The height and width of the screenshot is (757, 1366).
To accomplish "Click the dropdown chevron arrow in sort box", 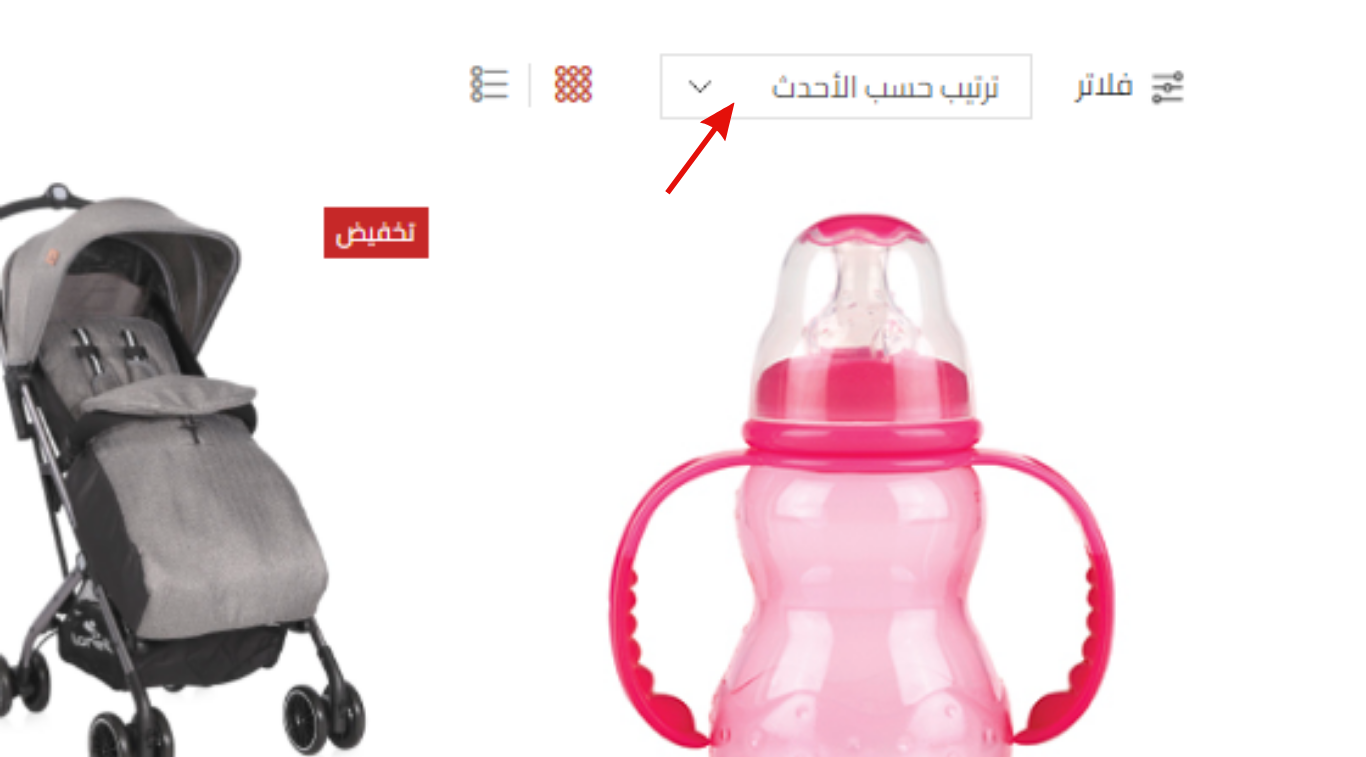I will click(x=700, y=87).
